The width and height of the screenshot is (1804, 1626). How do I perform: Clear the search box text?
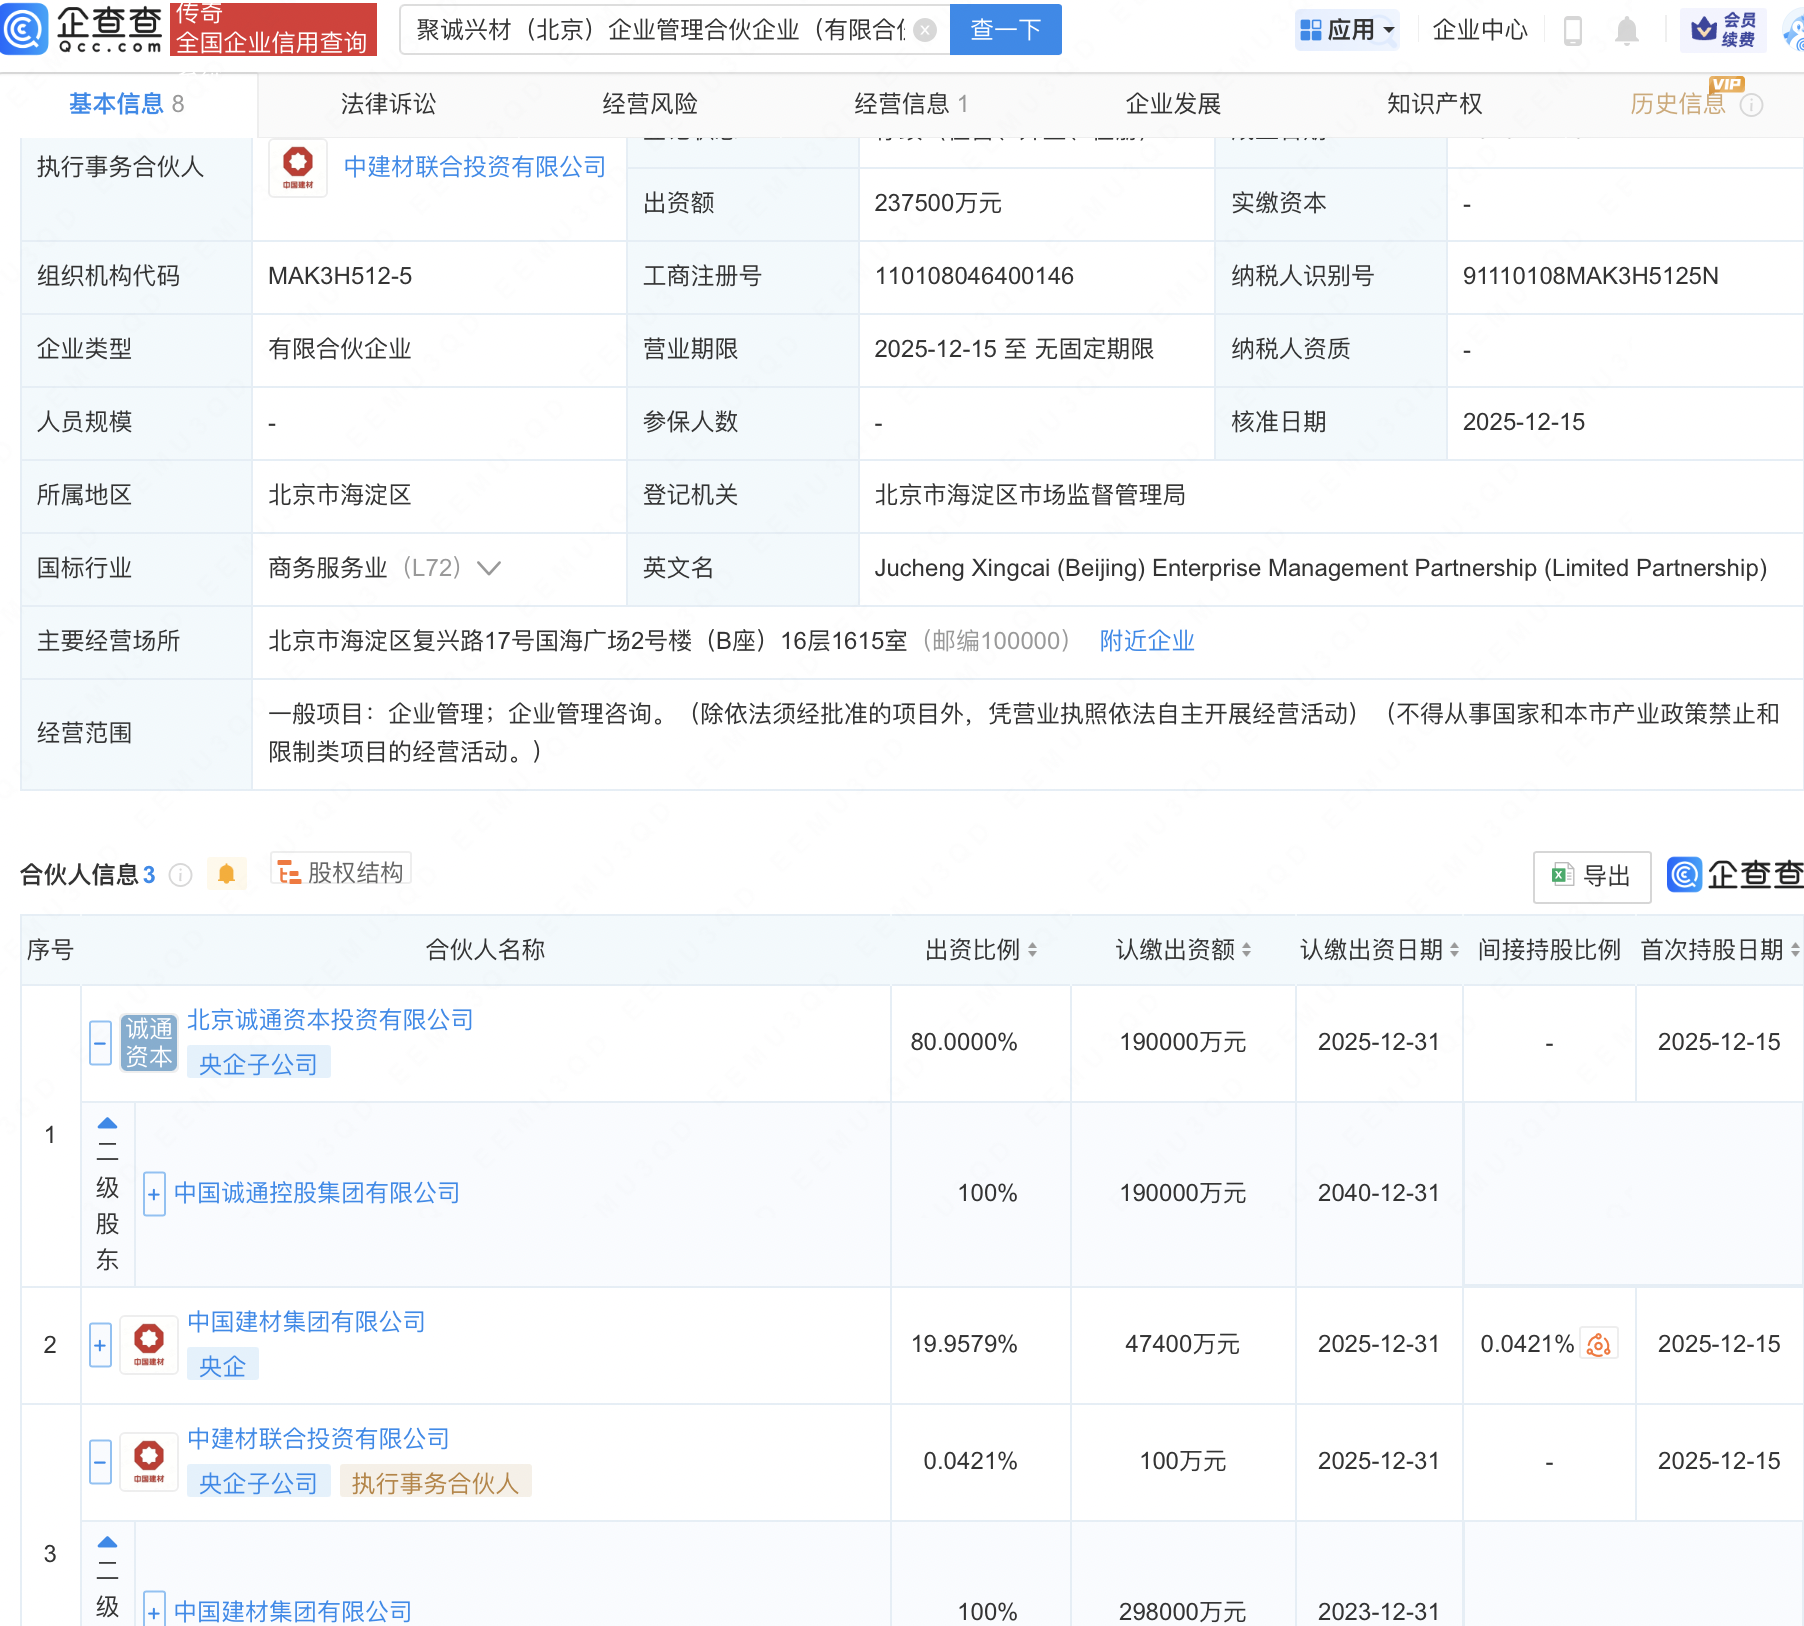926,30
